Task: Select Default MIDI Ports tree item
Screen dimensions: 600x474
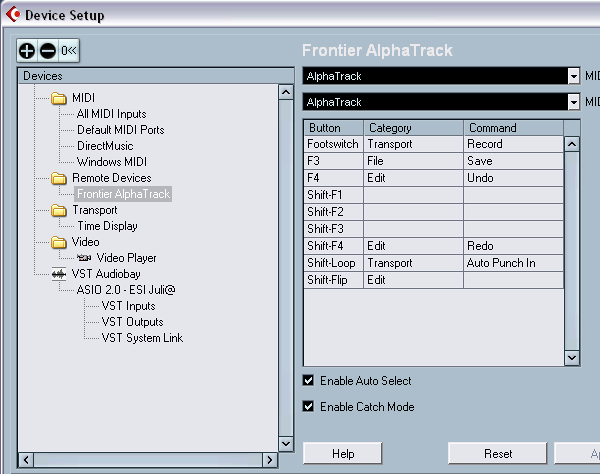Action: (121, 130)
